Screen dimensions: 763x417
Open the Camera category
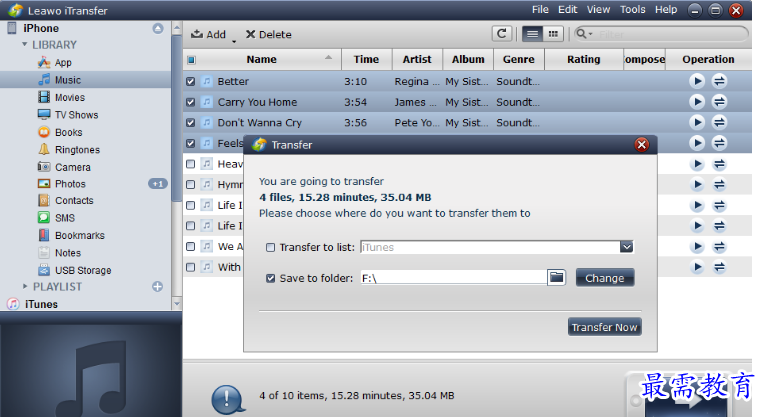pyautogui.click(x=73, y=167)
